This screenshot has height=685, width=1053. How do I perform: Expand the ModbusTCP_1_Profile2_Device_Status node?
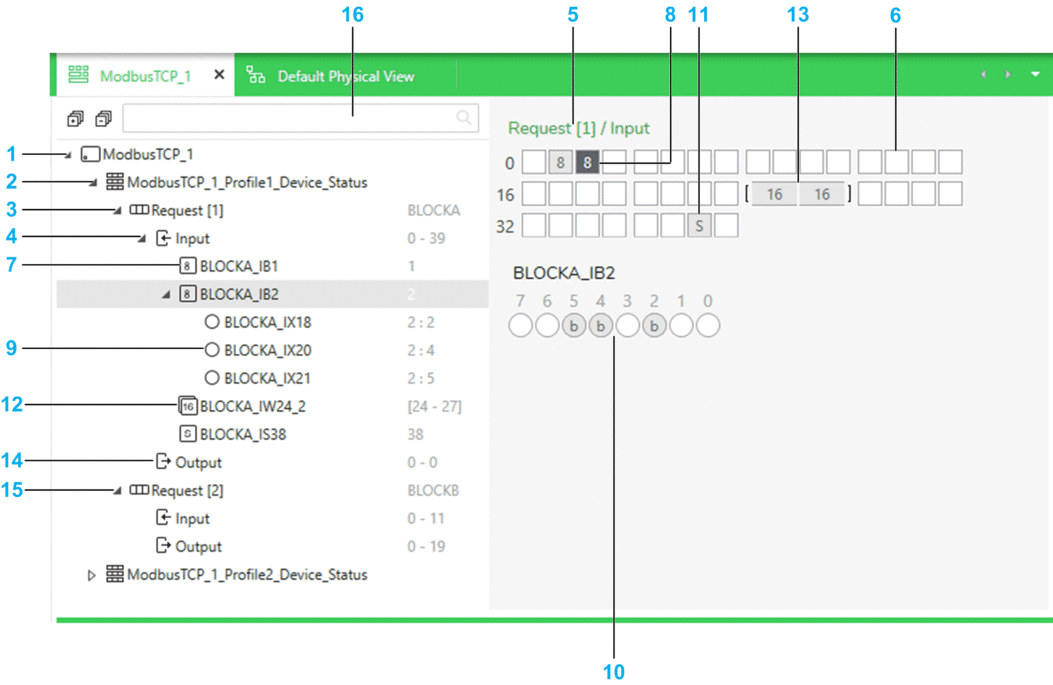(x=92, y=575)
